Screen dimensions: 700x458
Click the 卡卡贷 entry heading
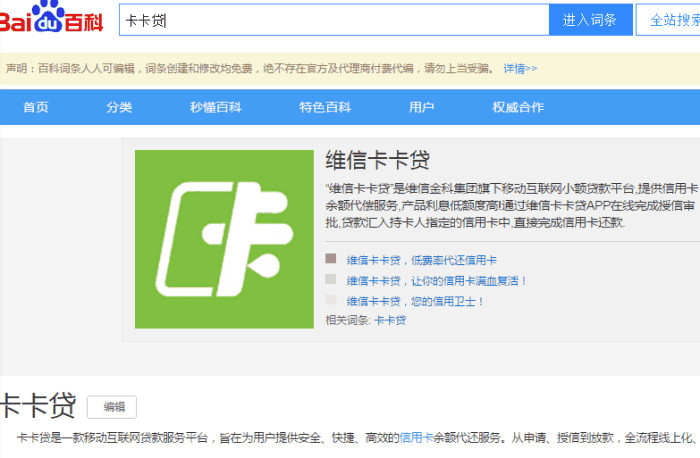tap(38, 405)
